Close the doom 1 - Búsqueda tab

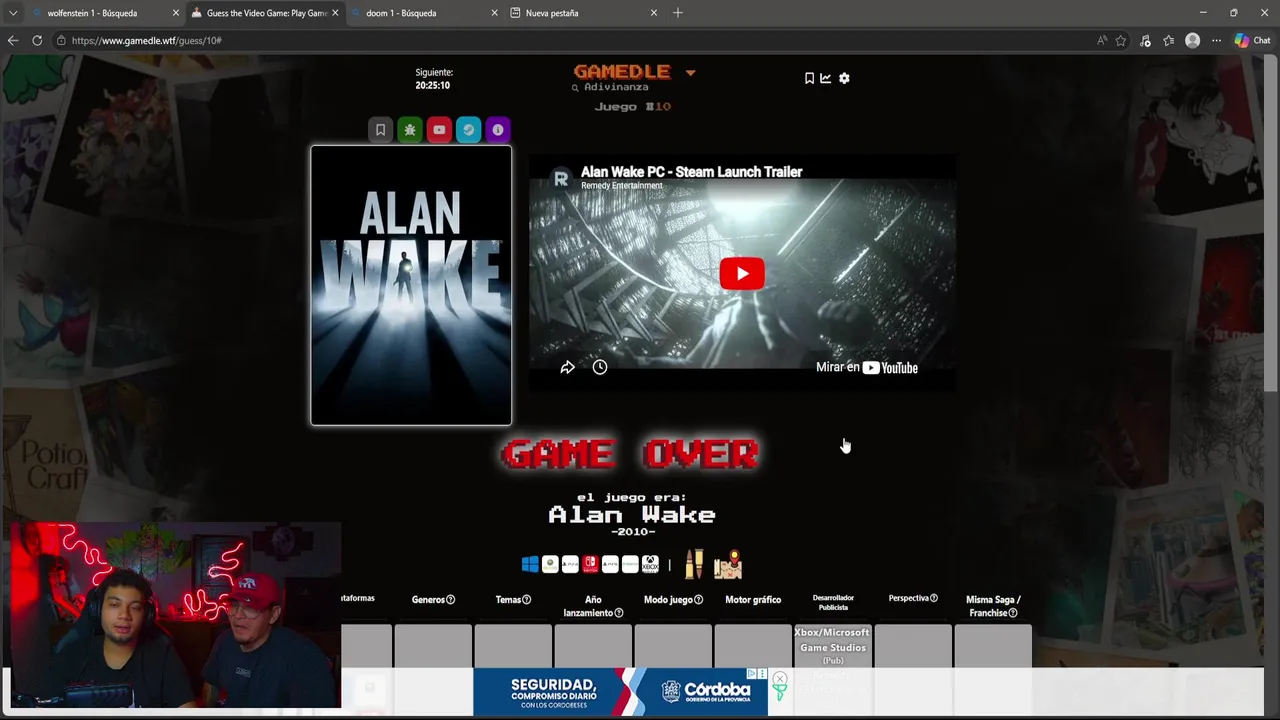[x=495, y=13]
